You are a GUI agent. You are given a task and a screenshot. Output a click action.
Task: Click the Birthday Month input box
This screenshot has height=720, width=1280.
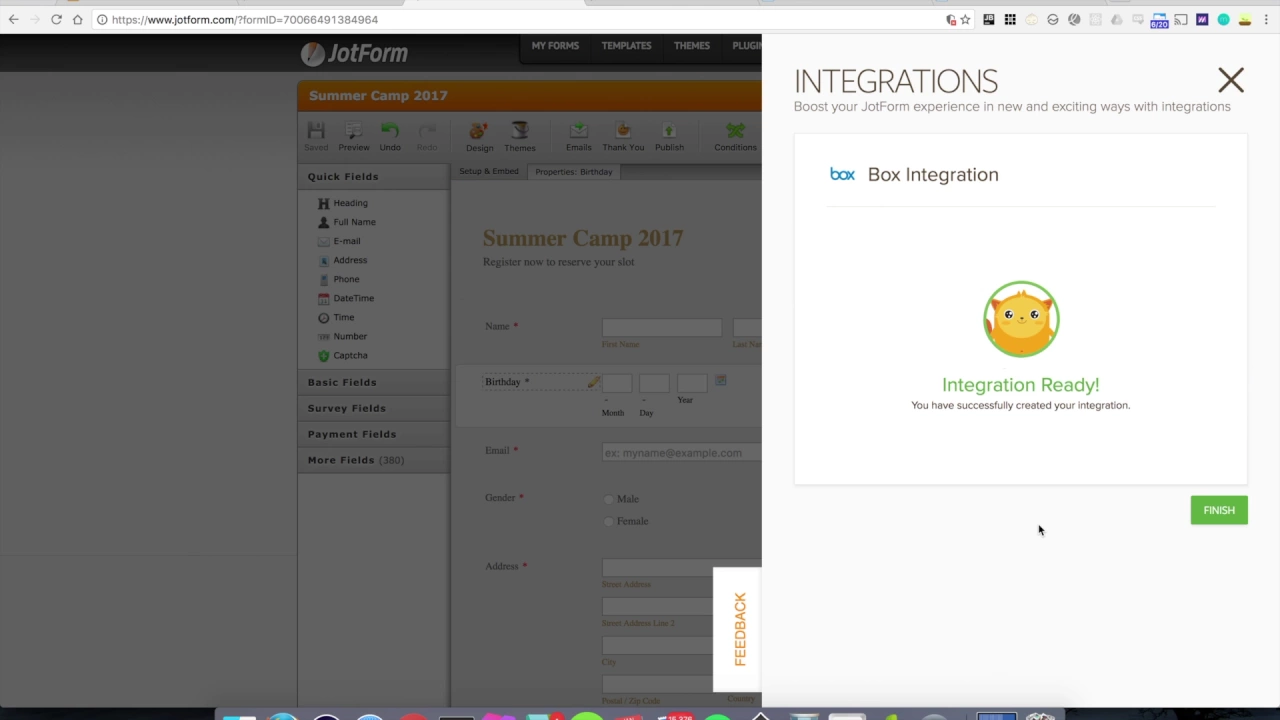[x=617, y=383]
